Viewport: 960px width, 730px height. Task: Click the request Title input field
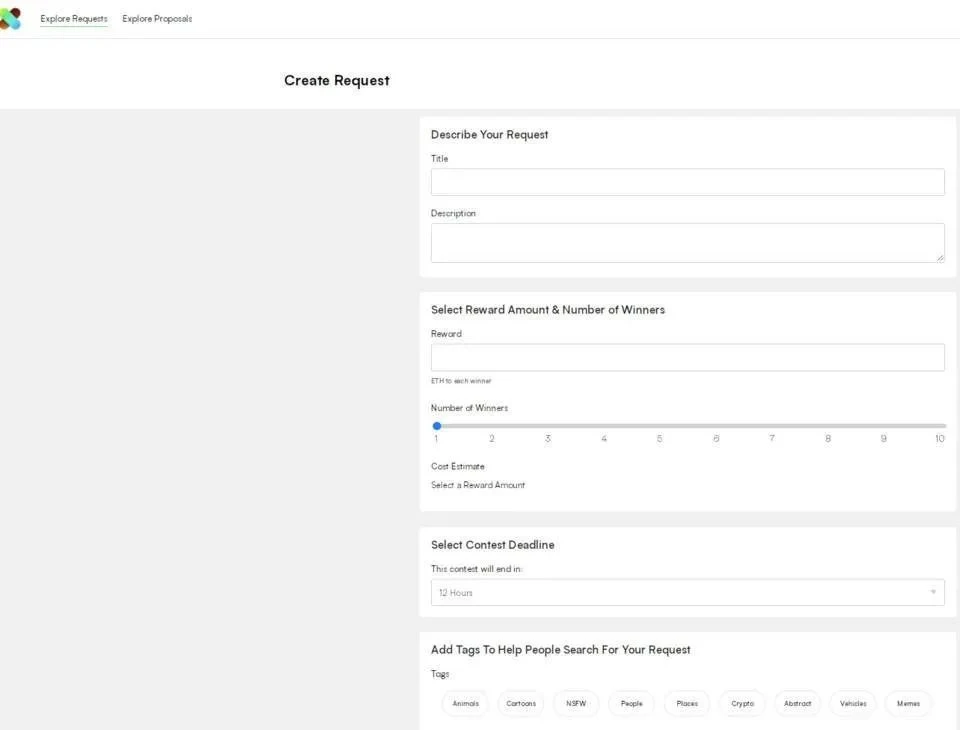click(x=687, y=182)
